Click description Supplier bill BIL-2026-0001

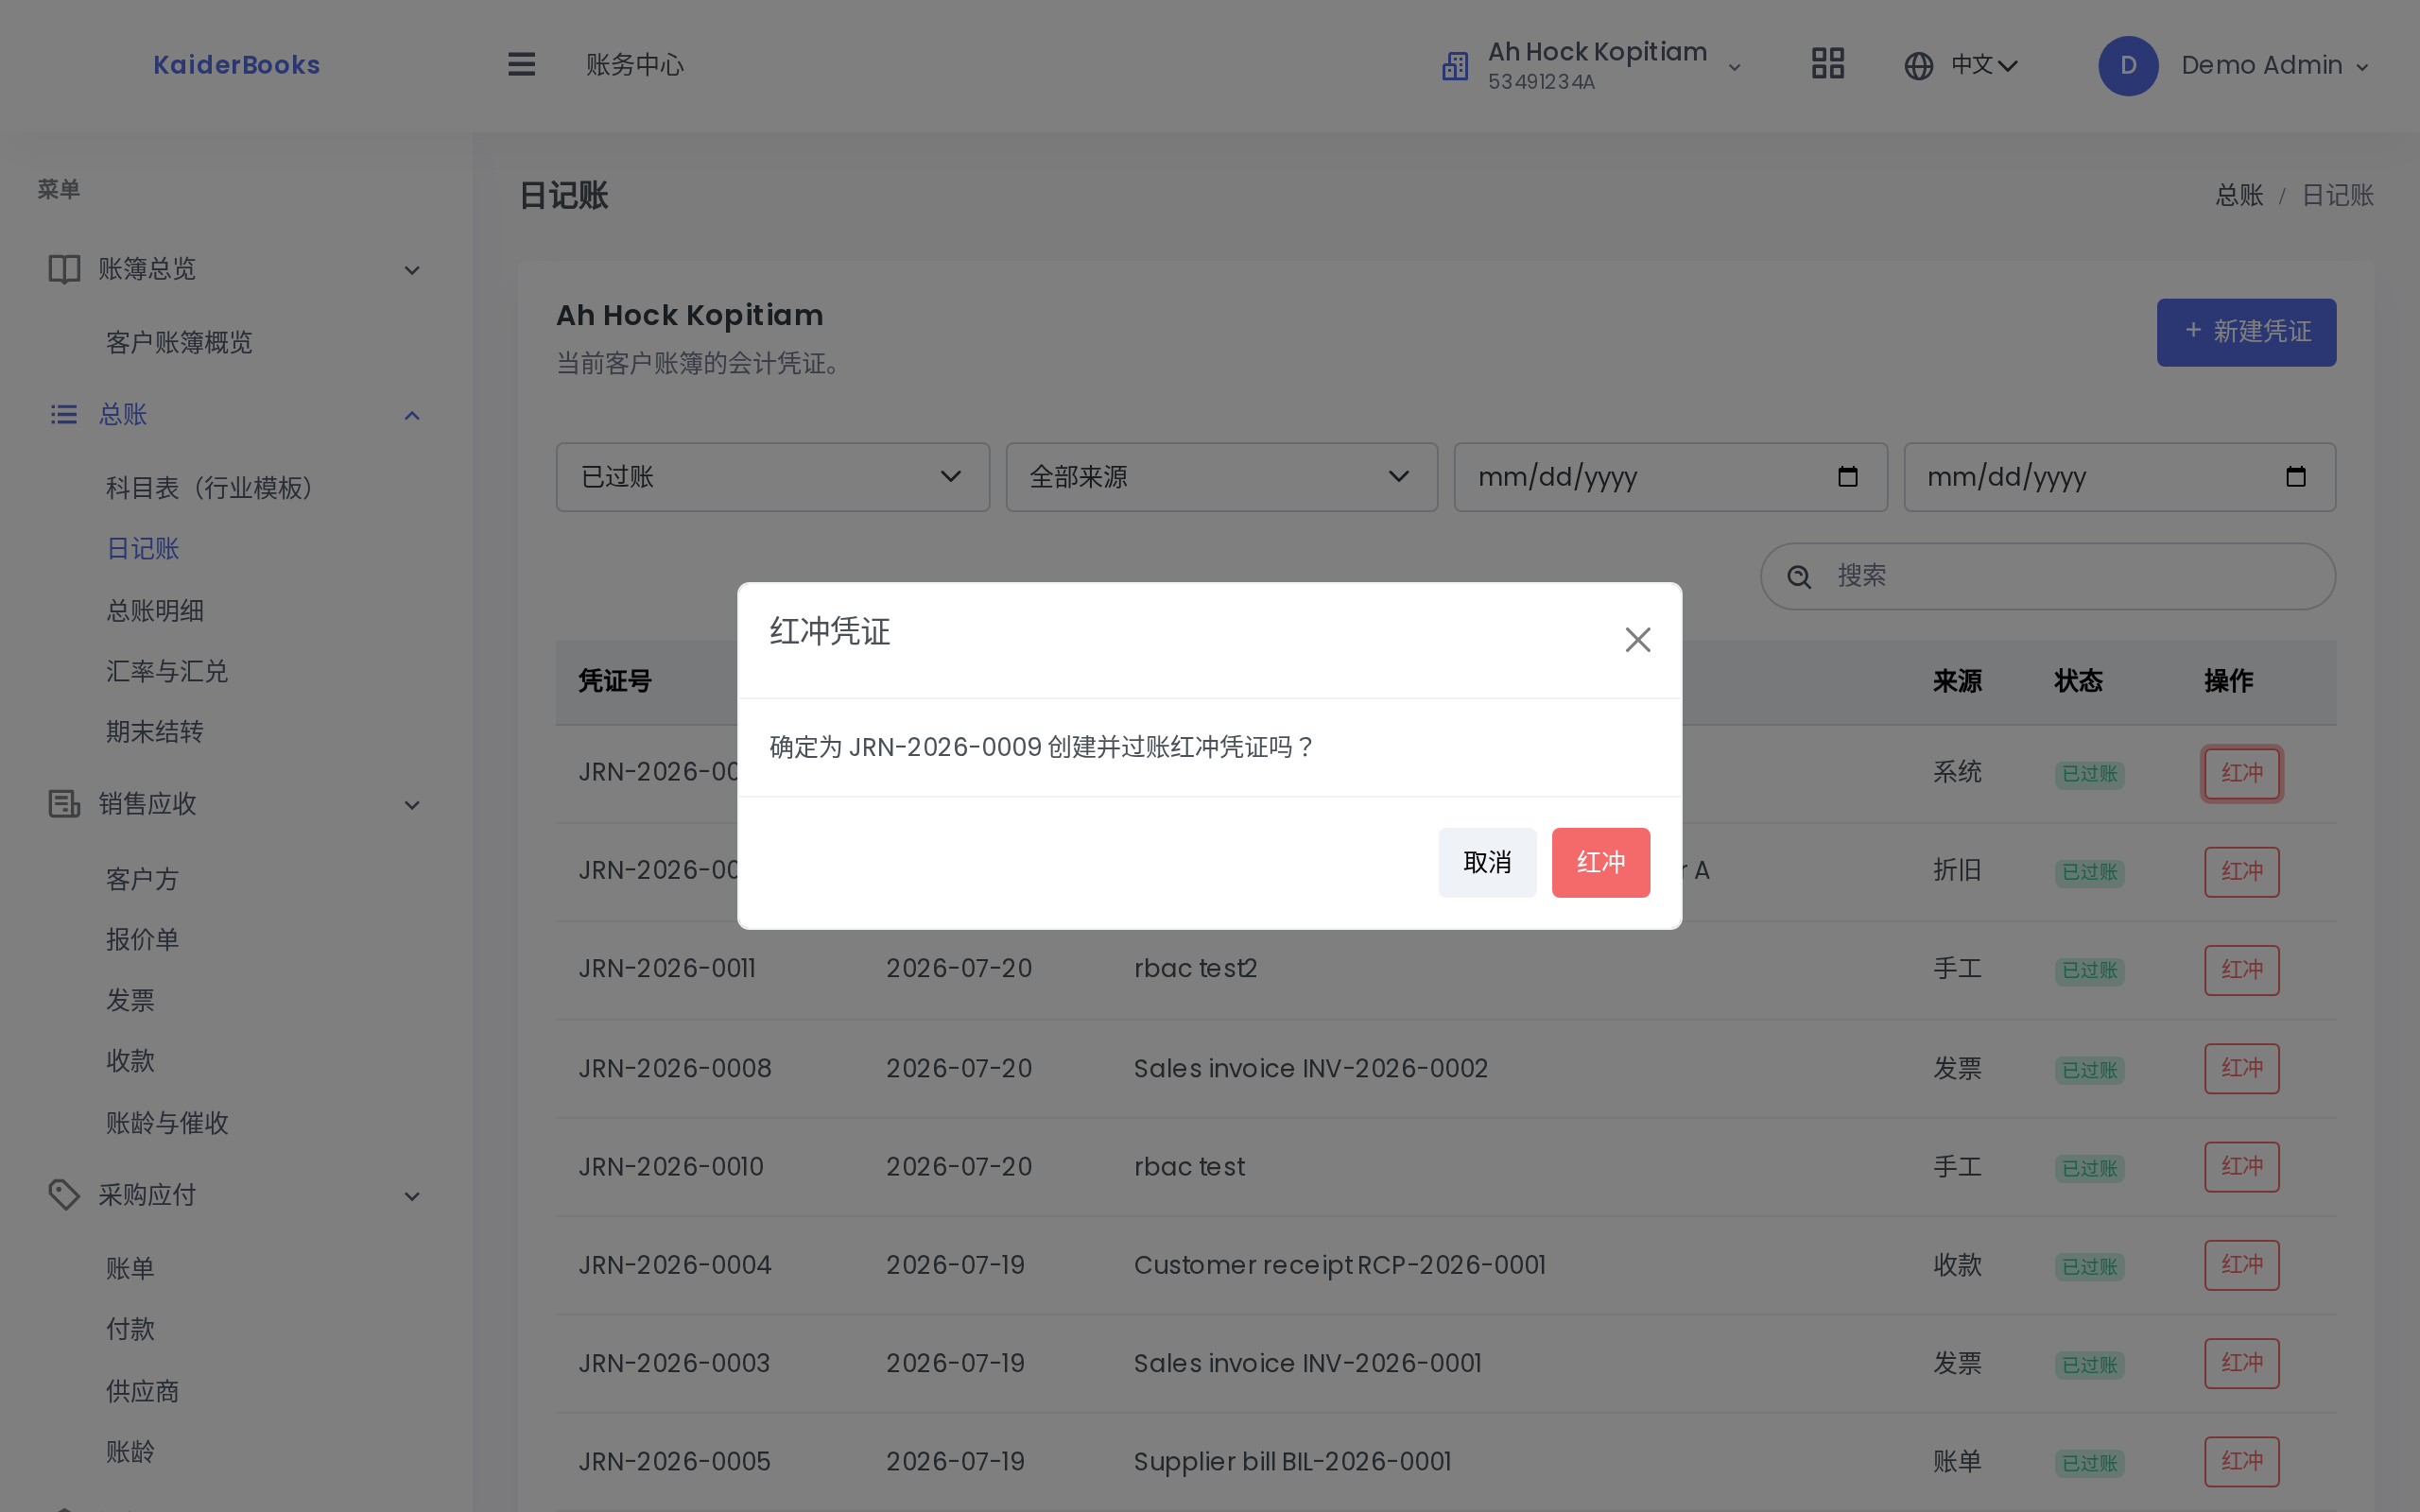pos(1291,1462)
